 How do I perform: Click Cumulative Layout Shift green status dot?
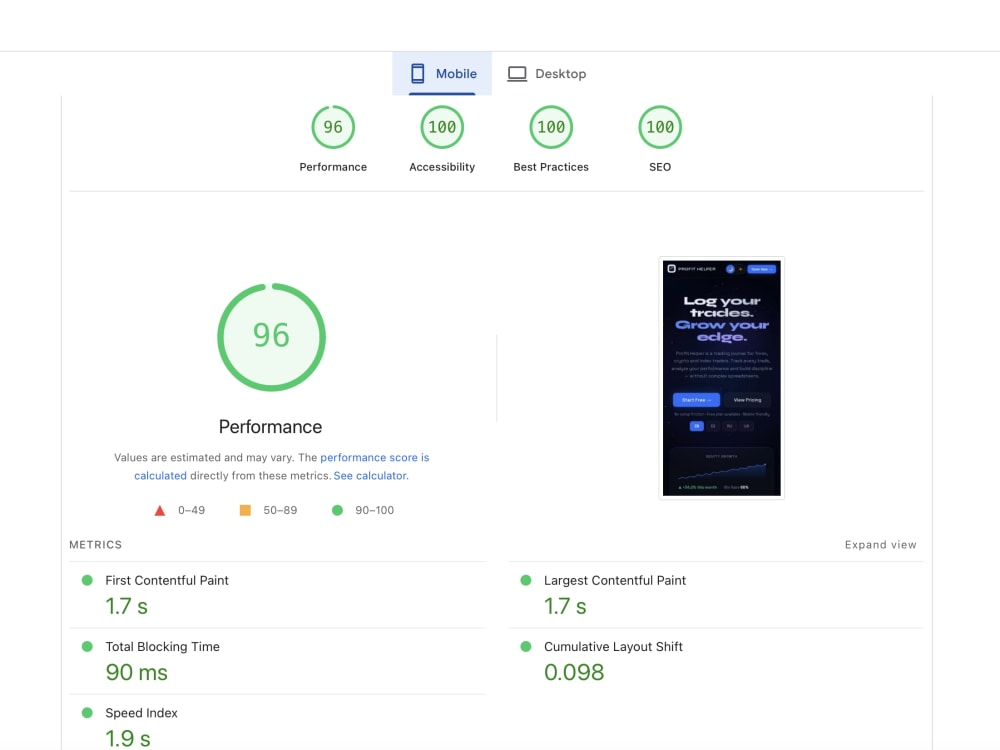pos(526,647)
